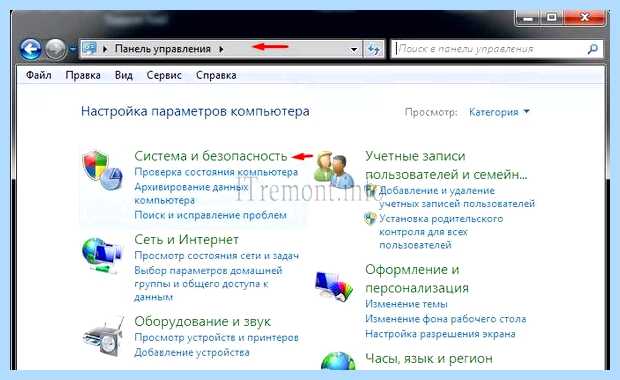The width and height of the screenshot is (620, 380).
Task: Open the Файл menu
Action: 38,75
